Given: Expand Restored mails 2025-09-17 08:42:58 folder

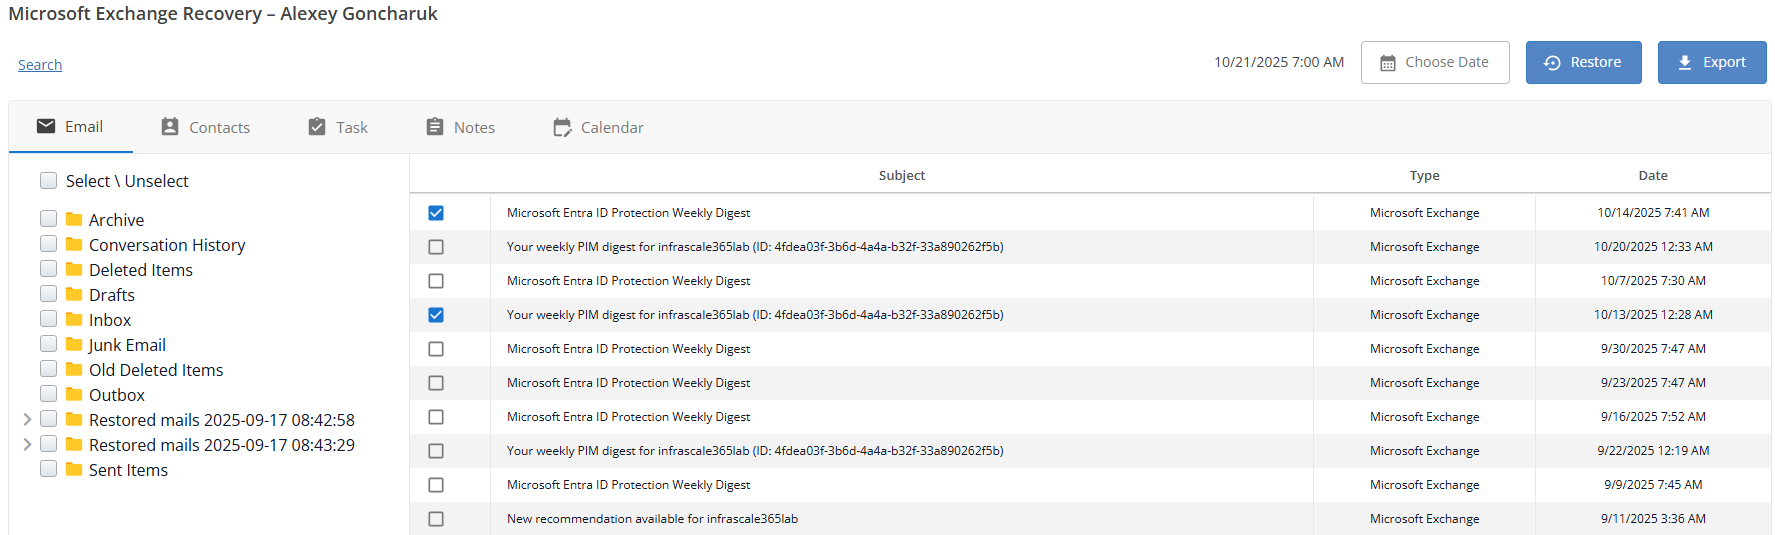Looking at the screenshot, I should [27, 419].
